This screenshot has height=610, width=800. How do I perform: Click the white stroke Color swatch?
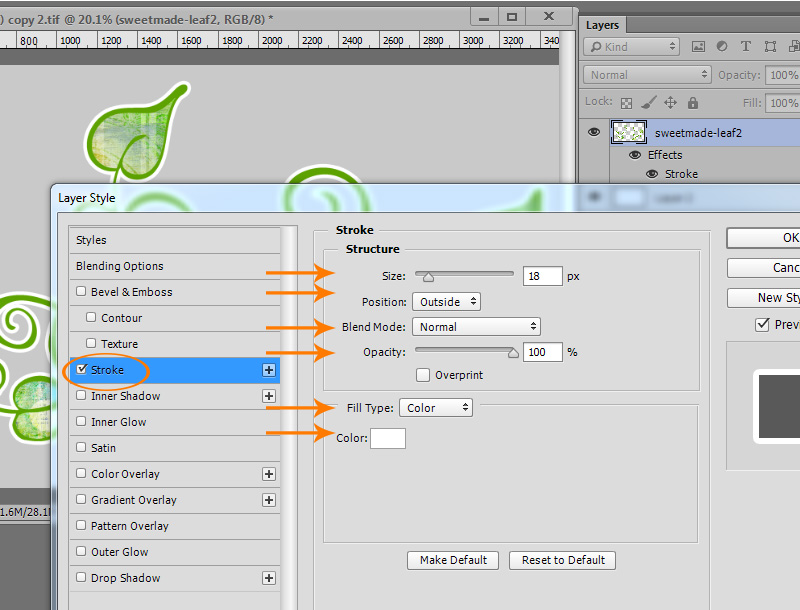point(388,438)
